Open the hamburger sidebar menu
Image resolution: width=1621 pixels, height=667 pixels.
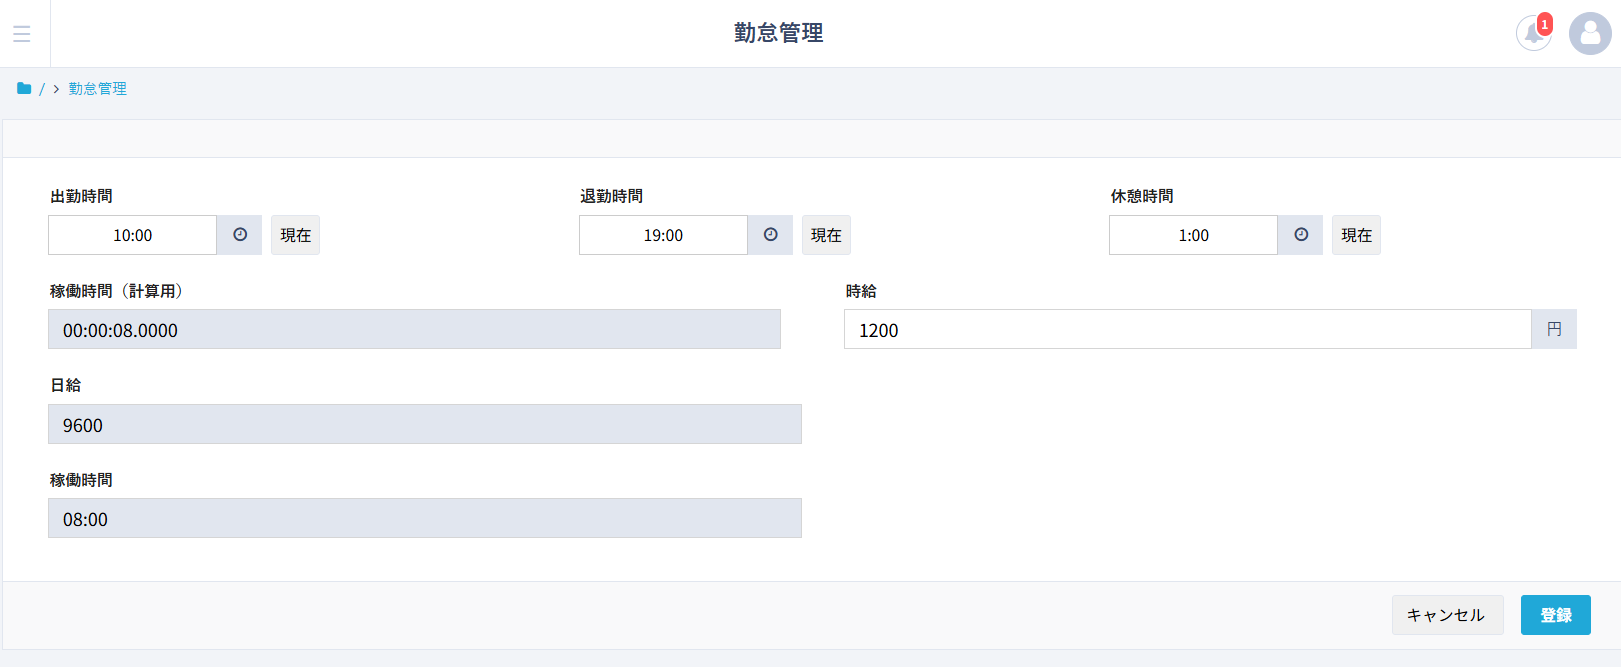(x=22, y=34)
